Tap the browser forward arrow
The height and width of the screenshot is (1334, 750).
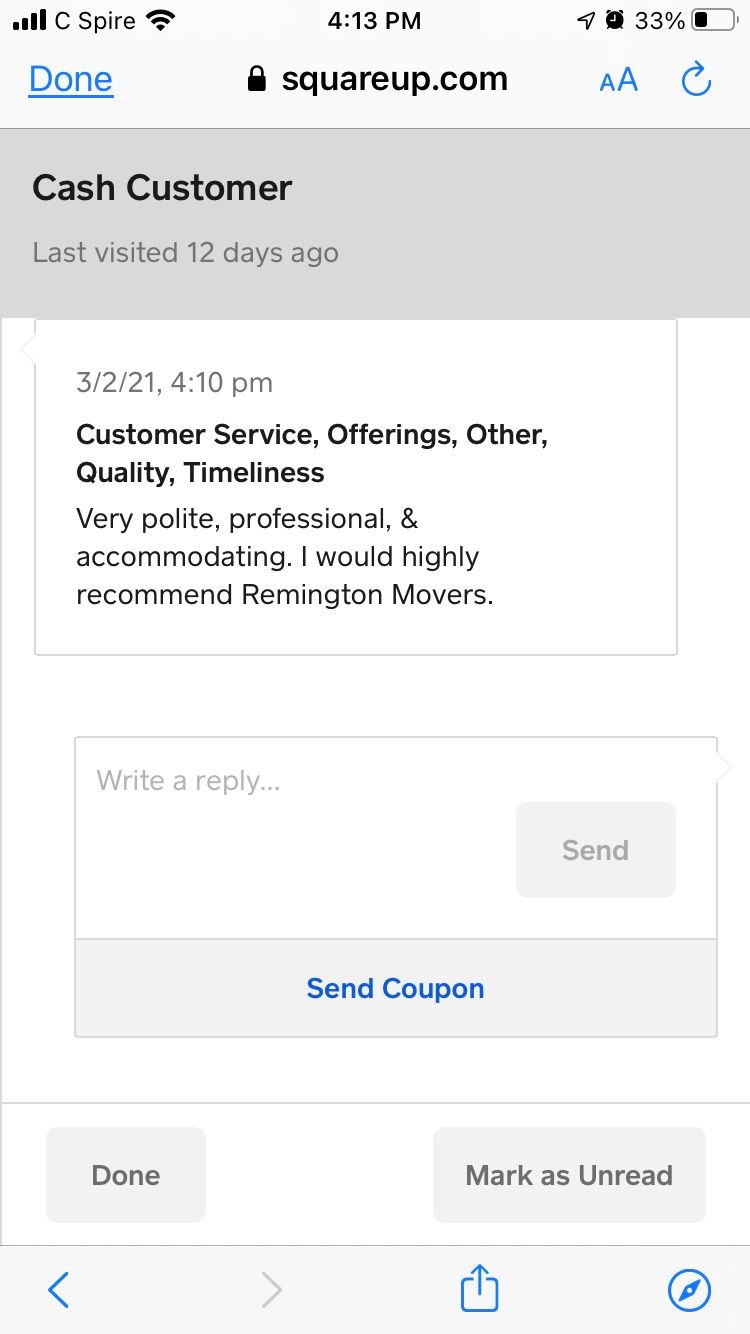(271, 1290)
